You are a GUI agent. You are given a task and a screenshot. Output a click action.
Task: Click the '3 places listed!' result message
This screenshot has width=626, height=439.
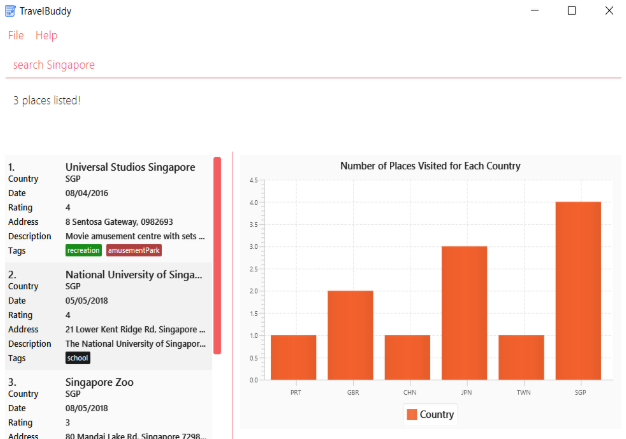coord(47,101)
